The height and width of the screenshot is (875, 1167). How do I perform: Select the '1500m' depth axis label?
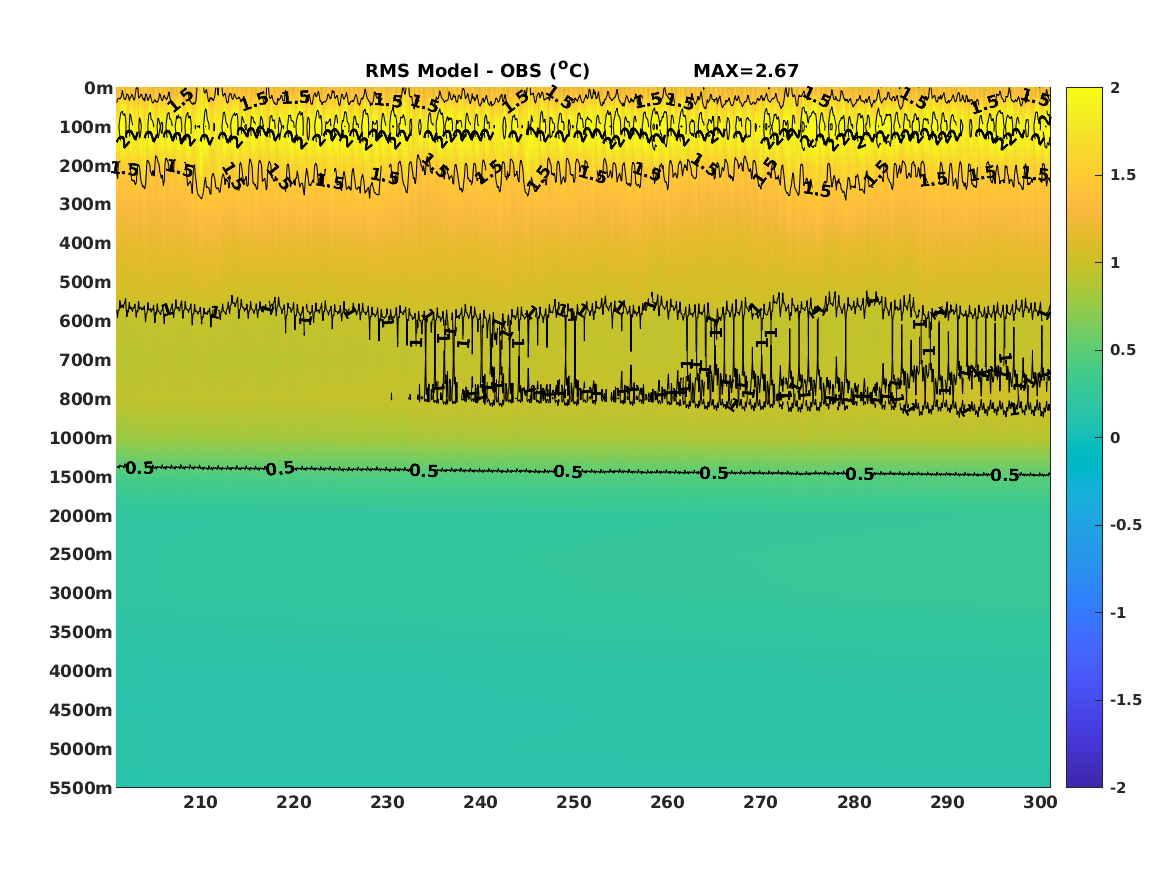tap(81, 477)
